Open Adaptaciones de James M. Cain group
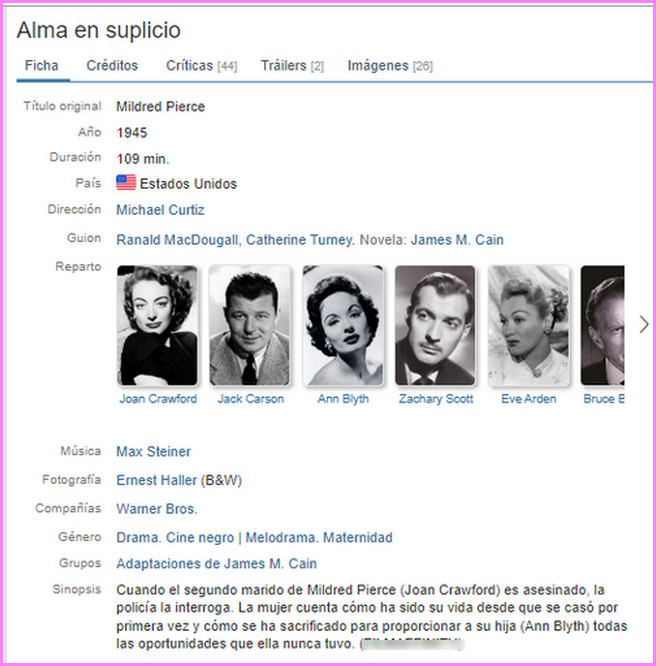 tap(217, 564)
